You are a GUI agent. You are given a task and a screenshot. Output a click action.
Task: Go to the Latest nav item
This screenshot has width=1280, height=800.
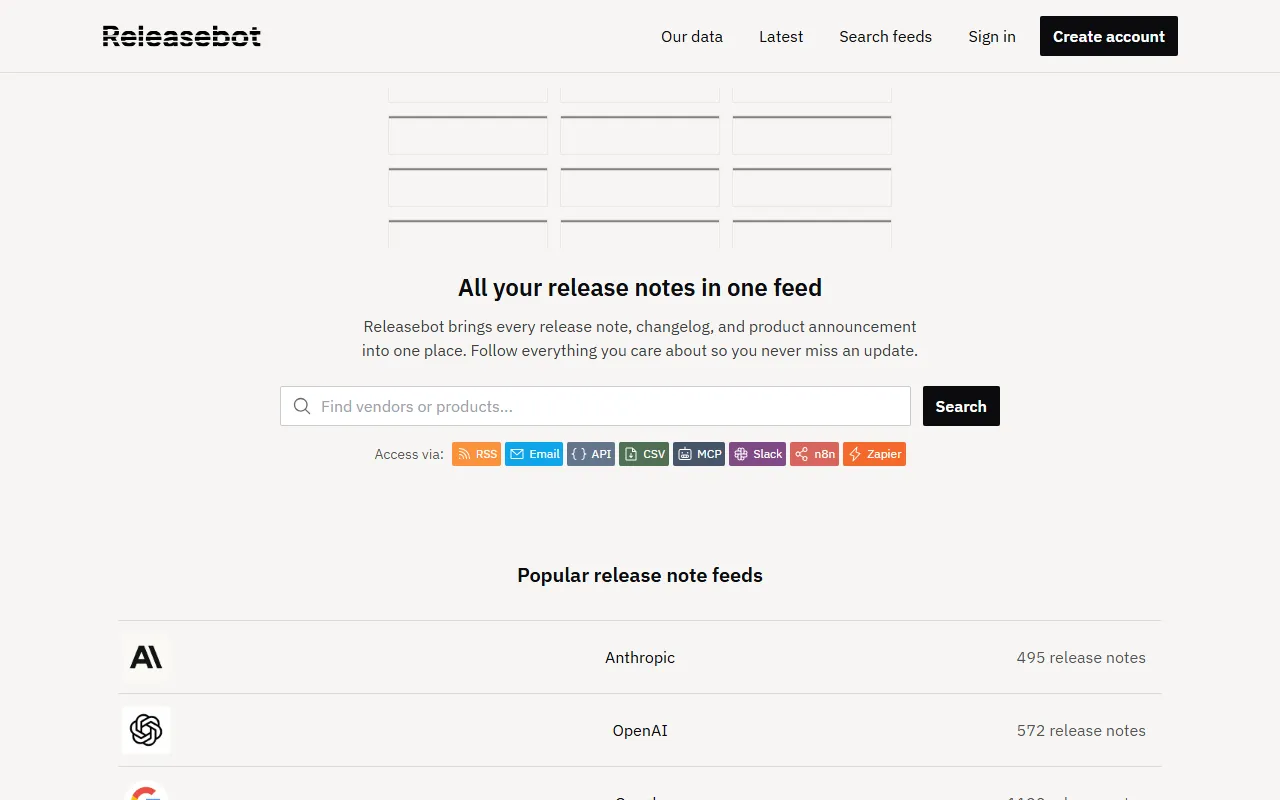pyautogui.click(x=781, y=37)
